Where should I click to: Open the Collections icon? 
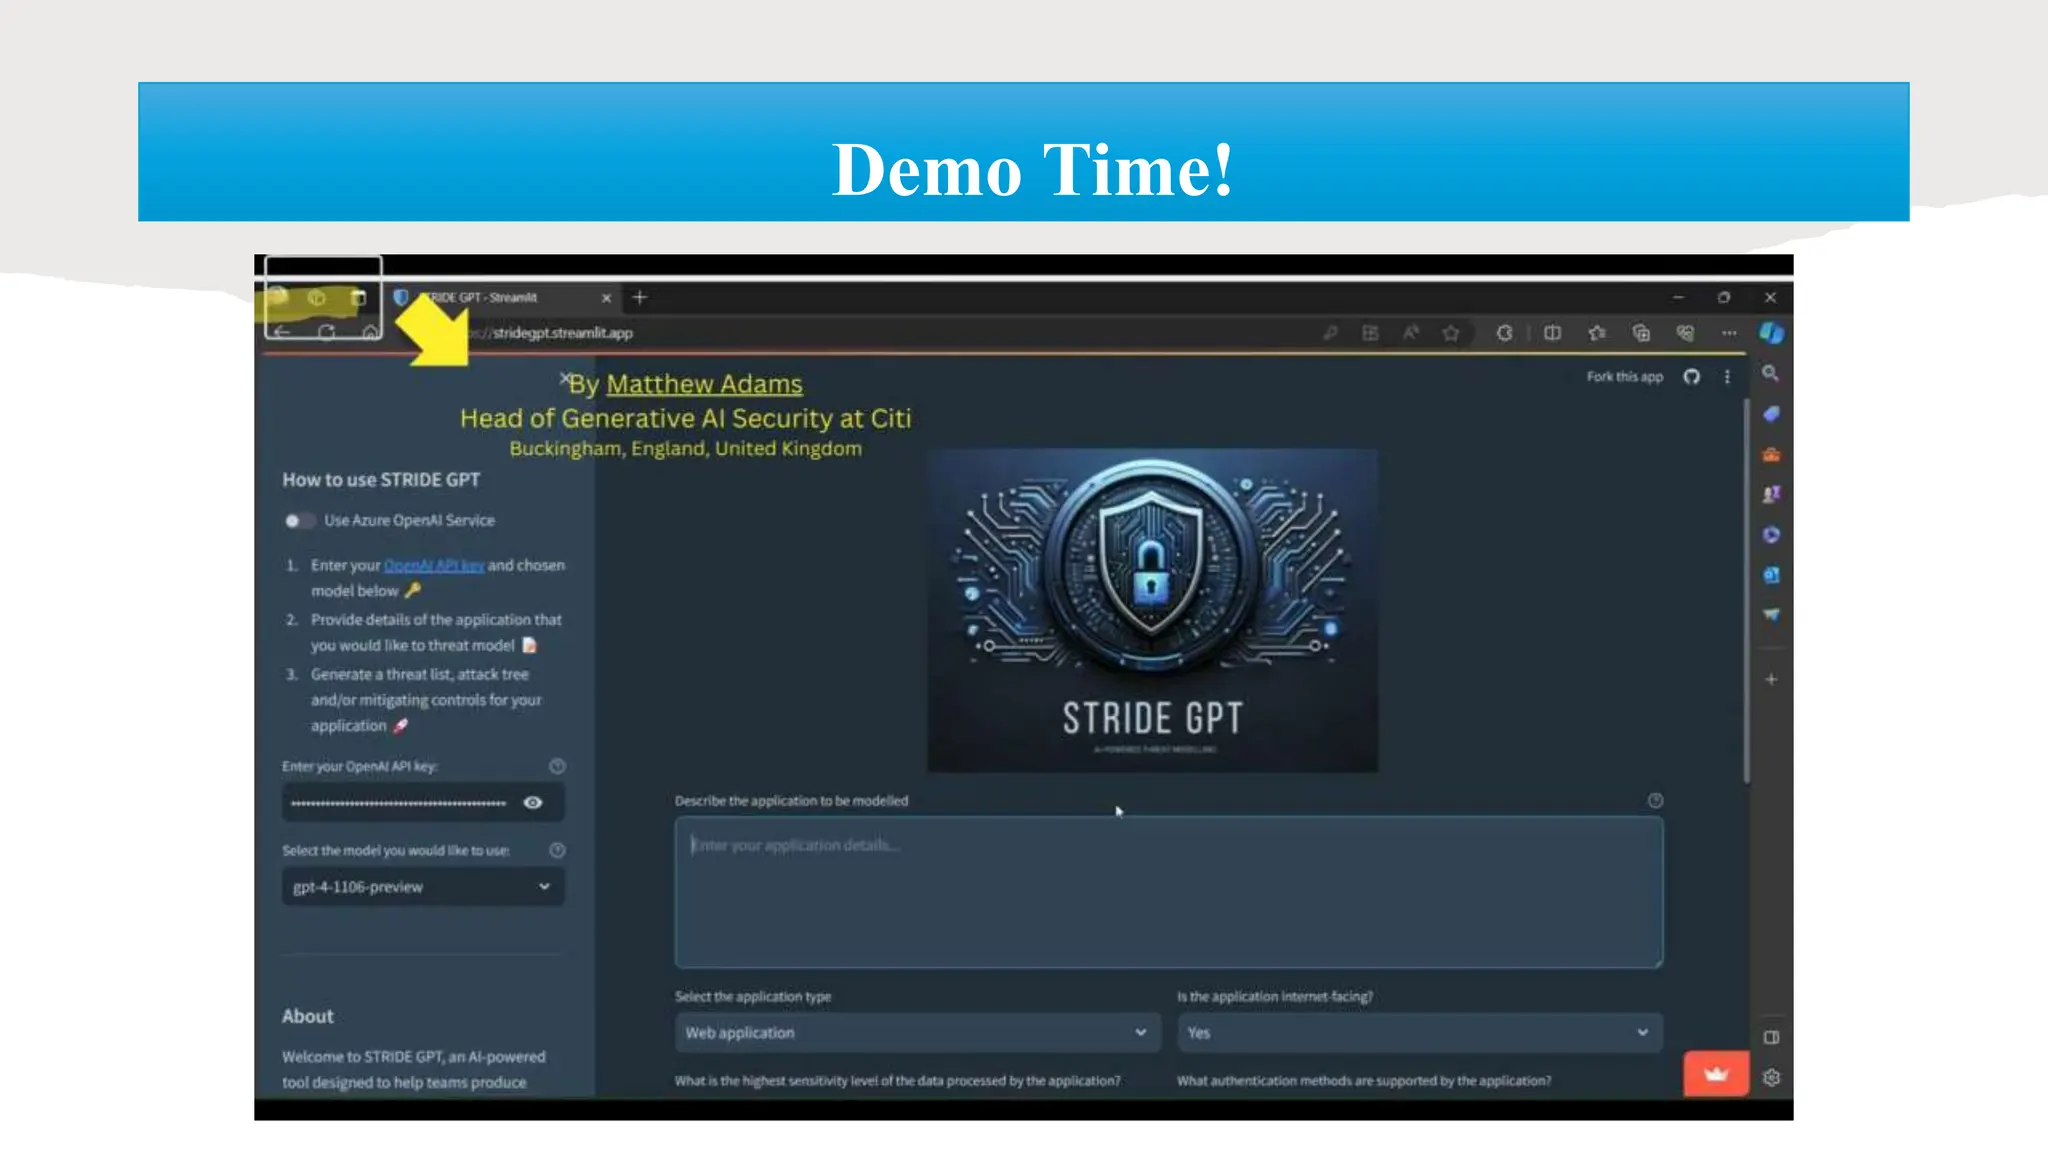coord(1641,333)
